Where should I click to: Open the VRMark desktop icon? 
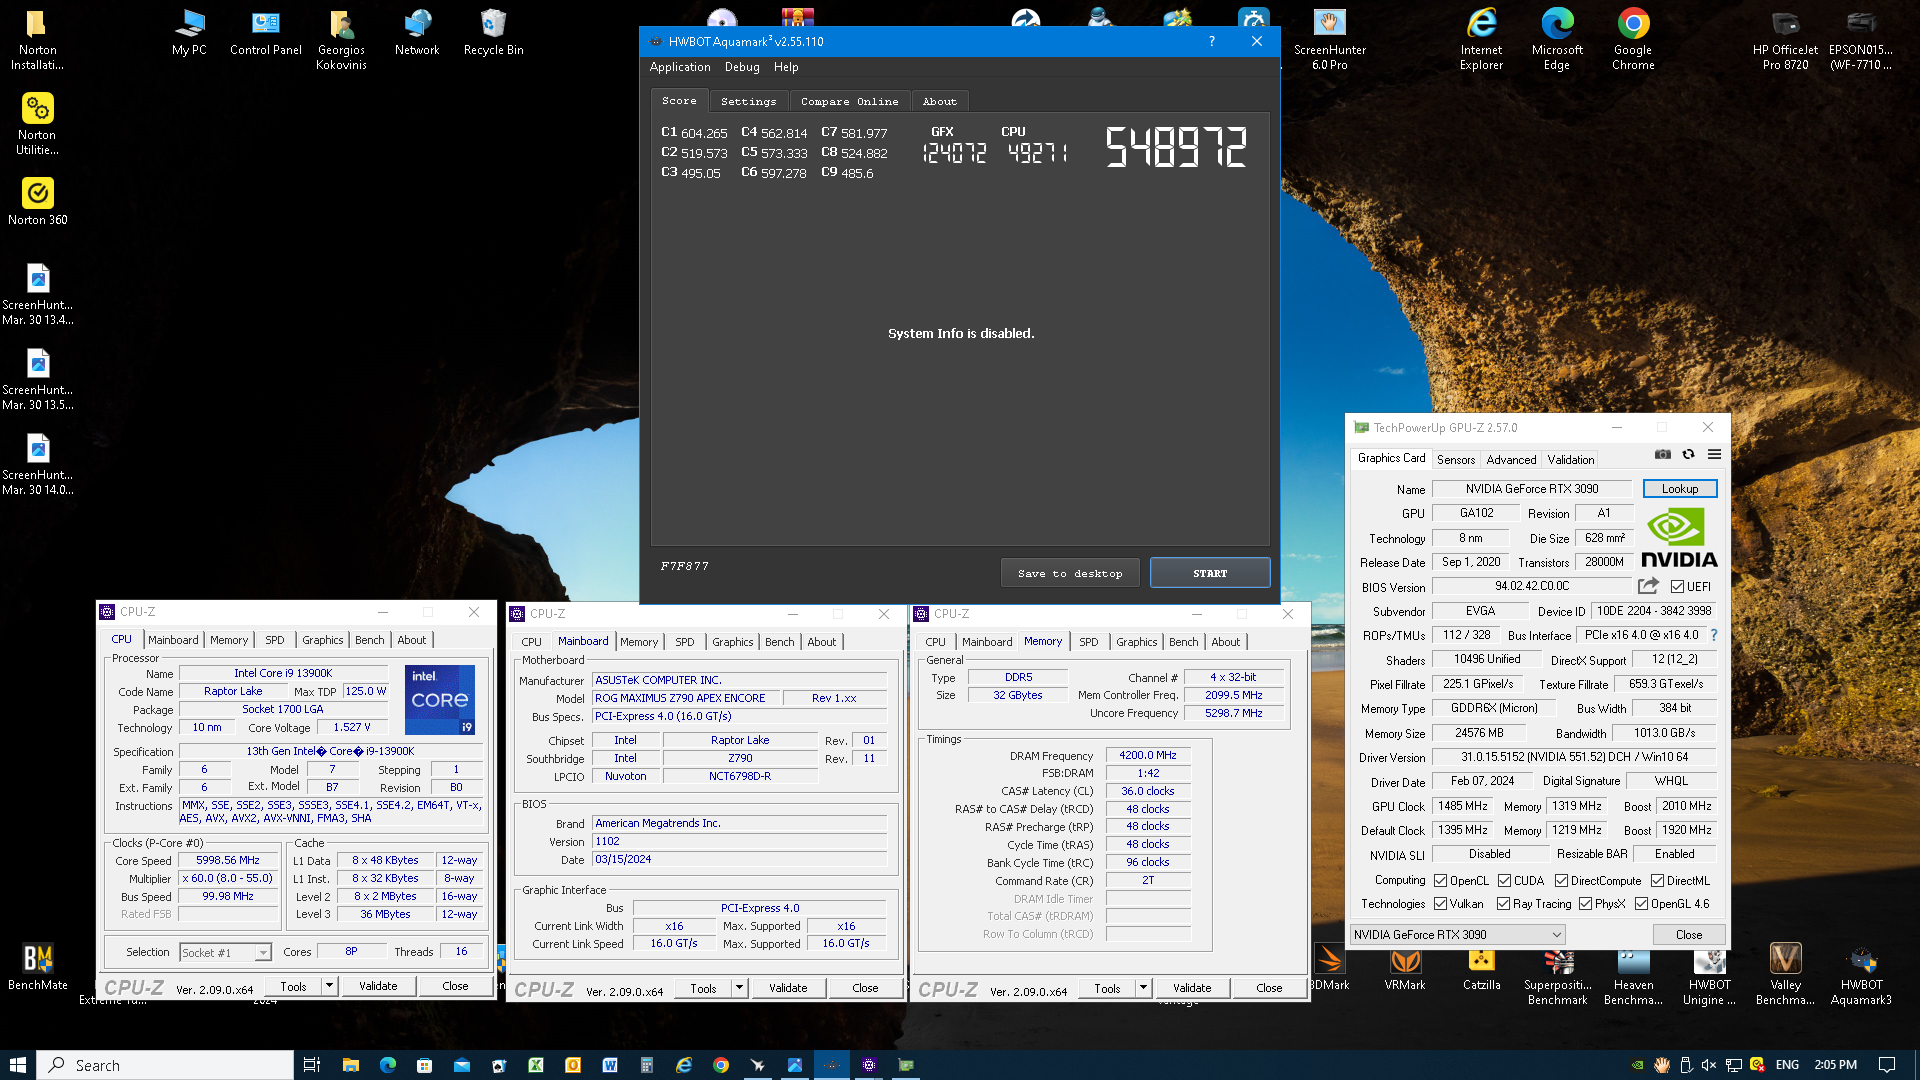[1405, 967]
